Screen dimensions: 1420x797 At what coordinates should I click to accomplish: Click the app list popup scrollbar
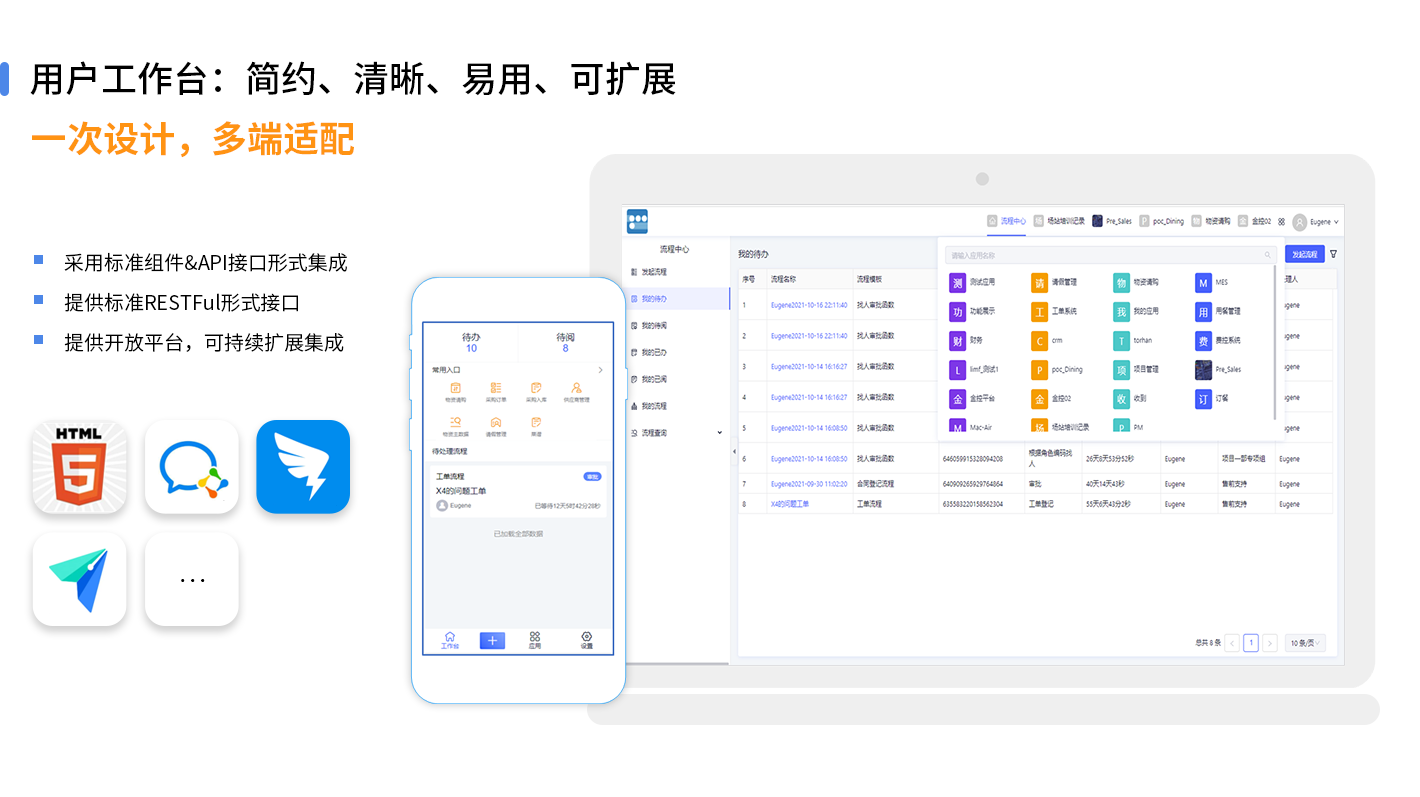tap(1274, 342)
